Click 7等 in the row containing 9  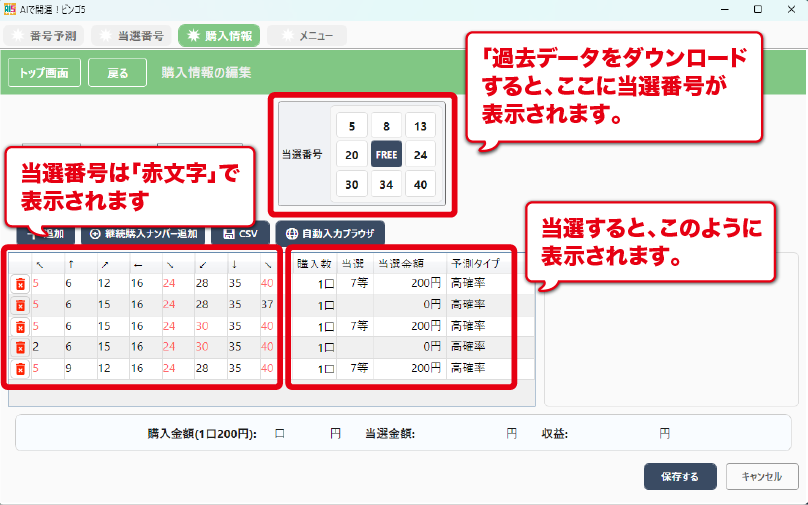[x=359, y=368]
